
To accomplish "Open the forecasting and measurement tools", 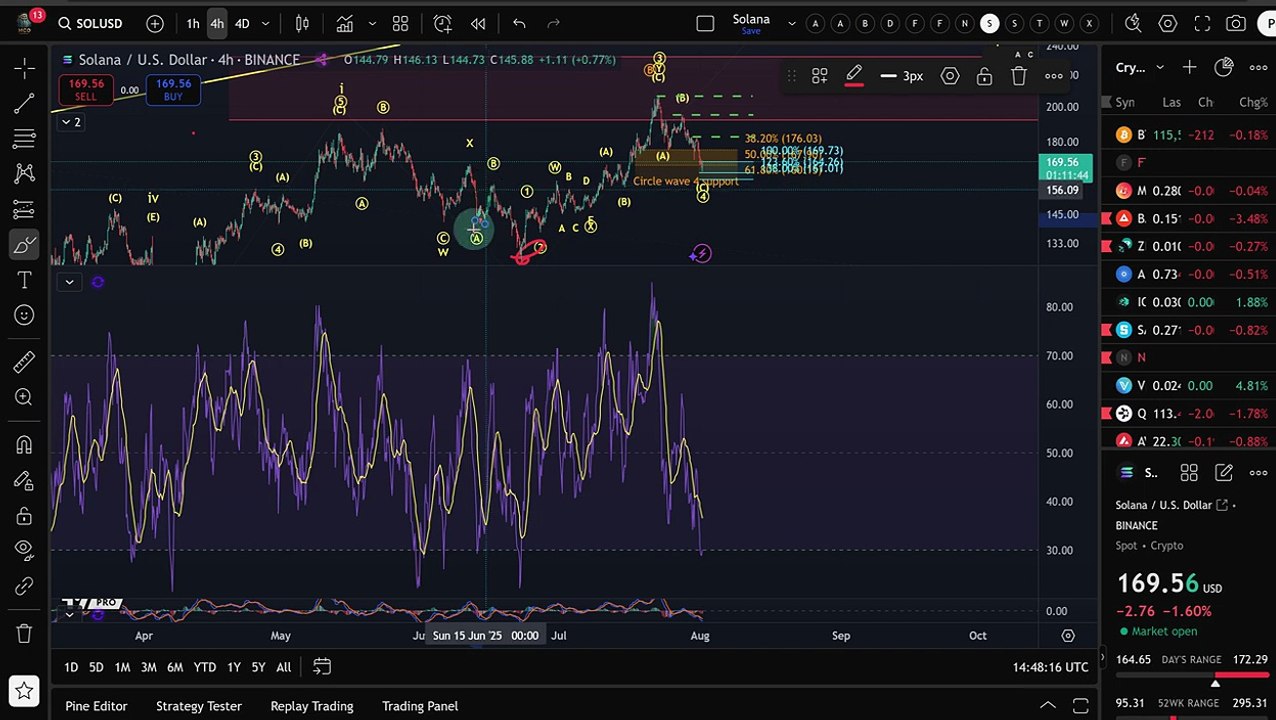I will 25,209.
